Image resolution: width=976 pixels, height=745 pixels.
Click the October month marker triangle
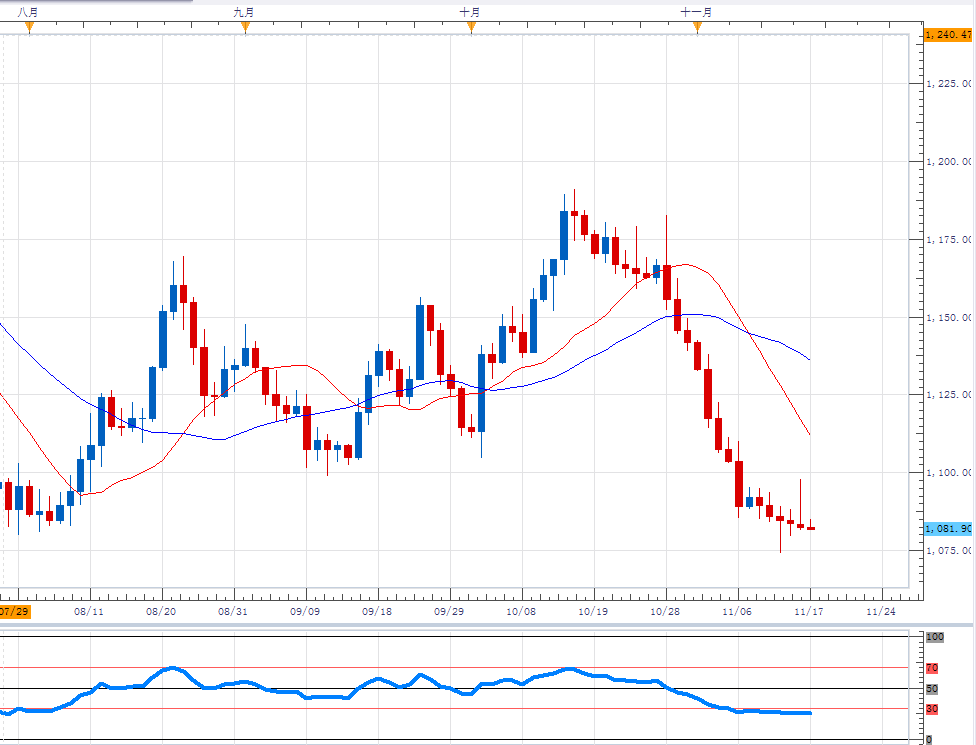pyautogui.click(x=471, y=27)
